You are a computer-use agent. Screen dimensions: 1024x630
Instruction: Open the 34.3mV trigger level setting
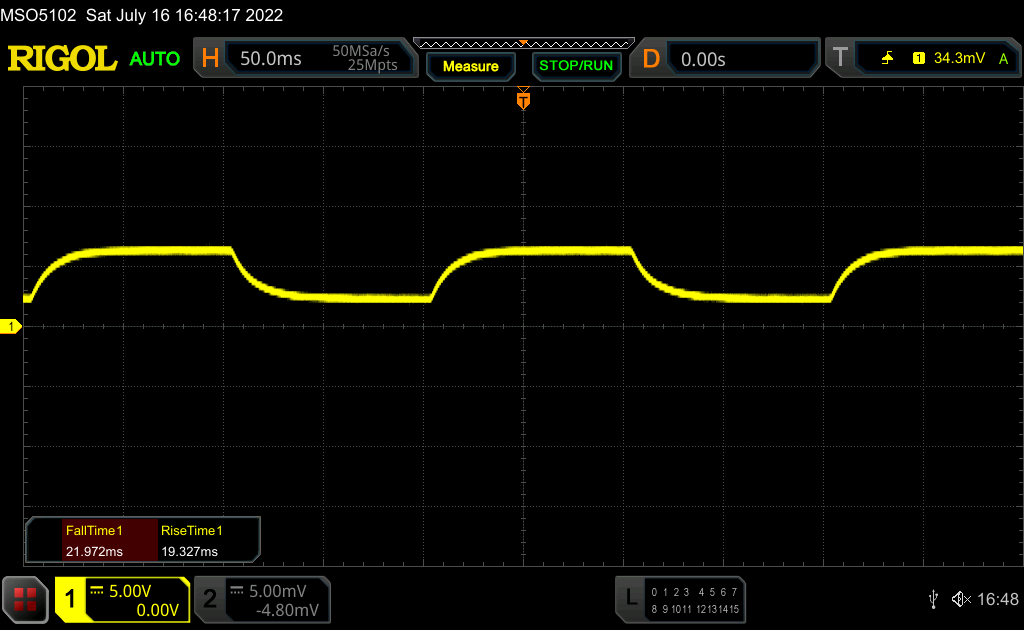957,59
